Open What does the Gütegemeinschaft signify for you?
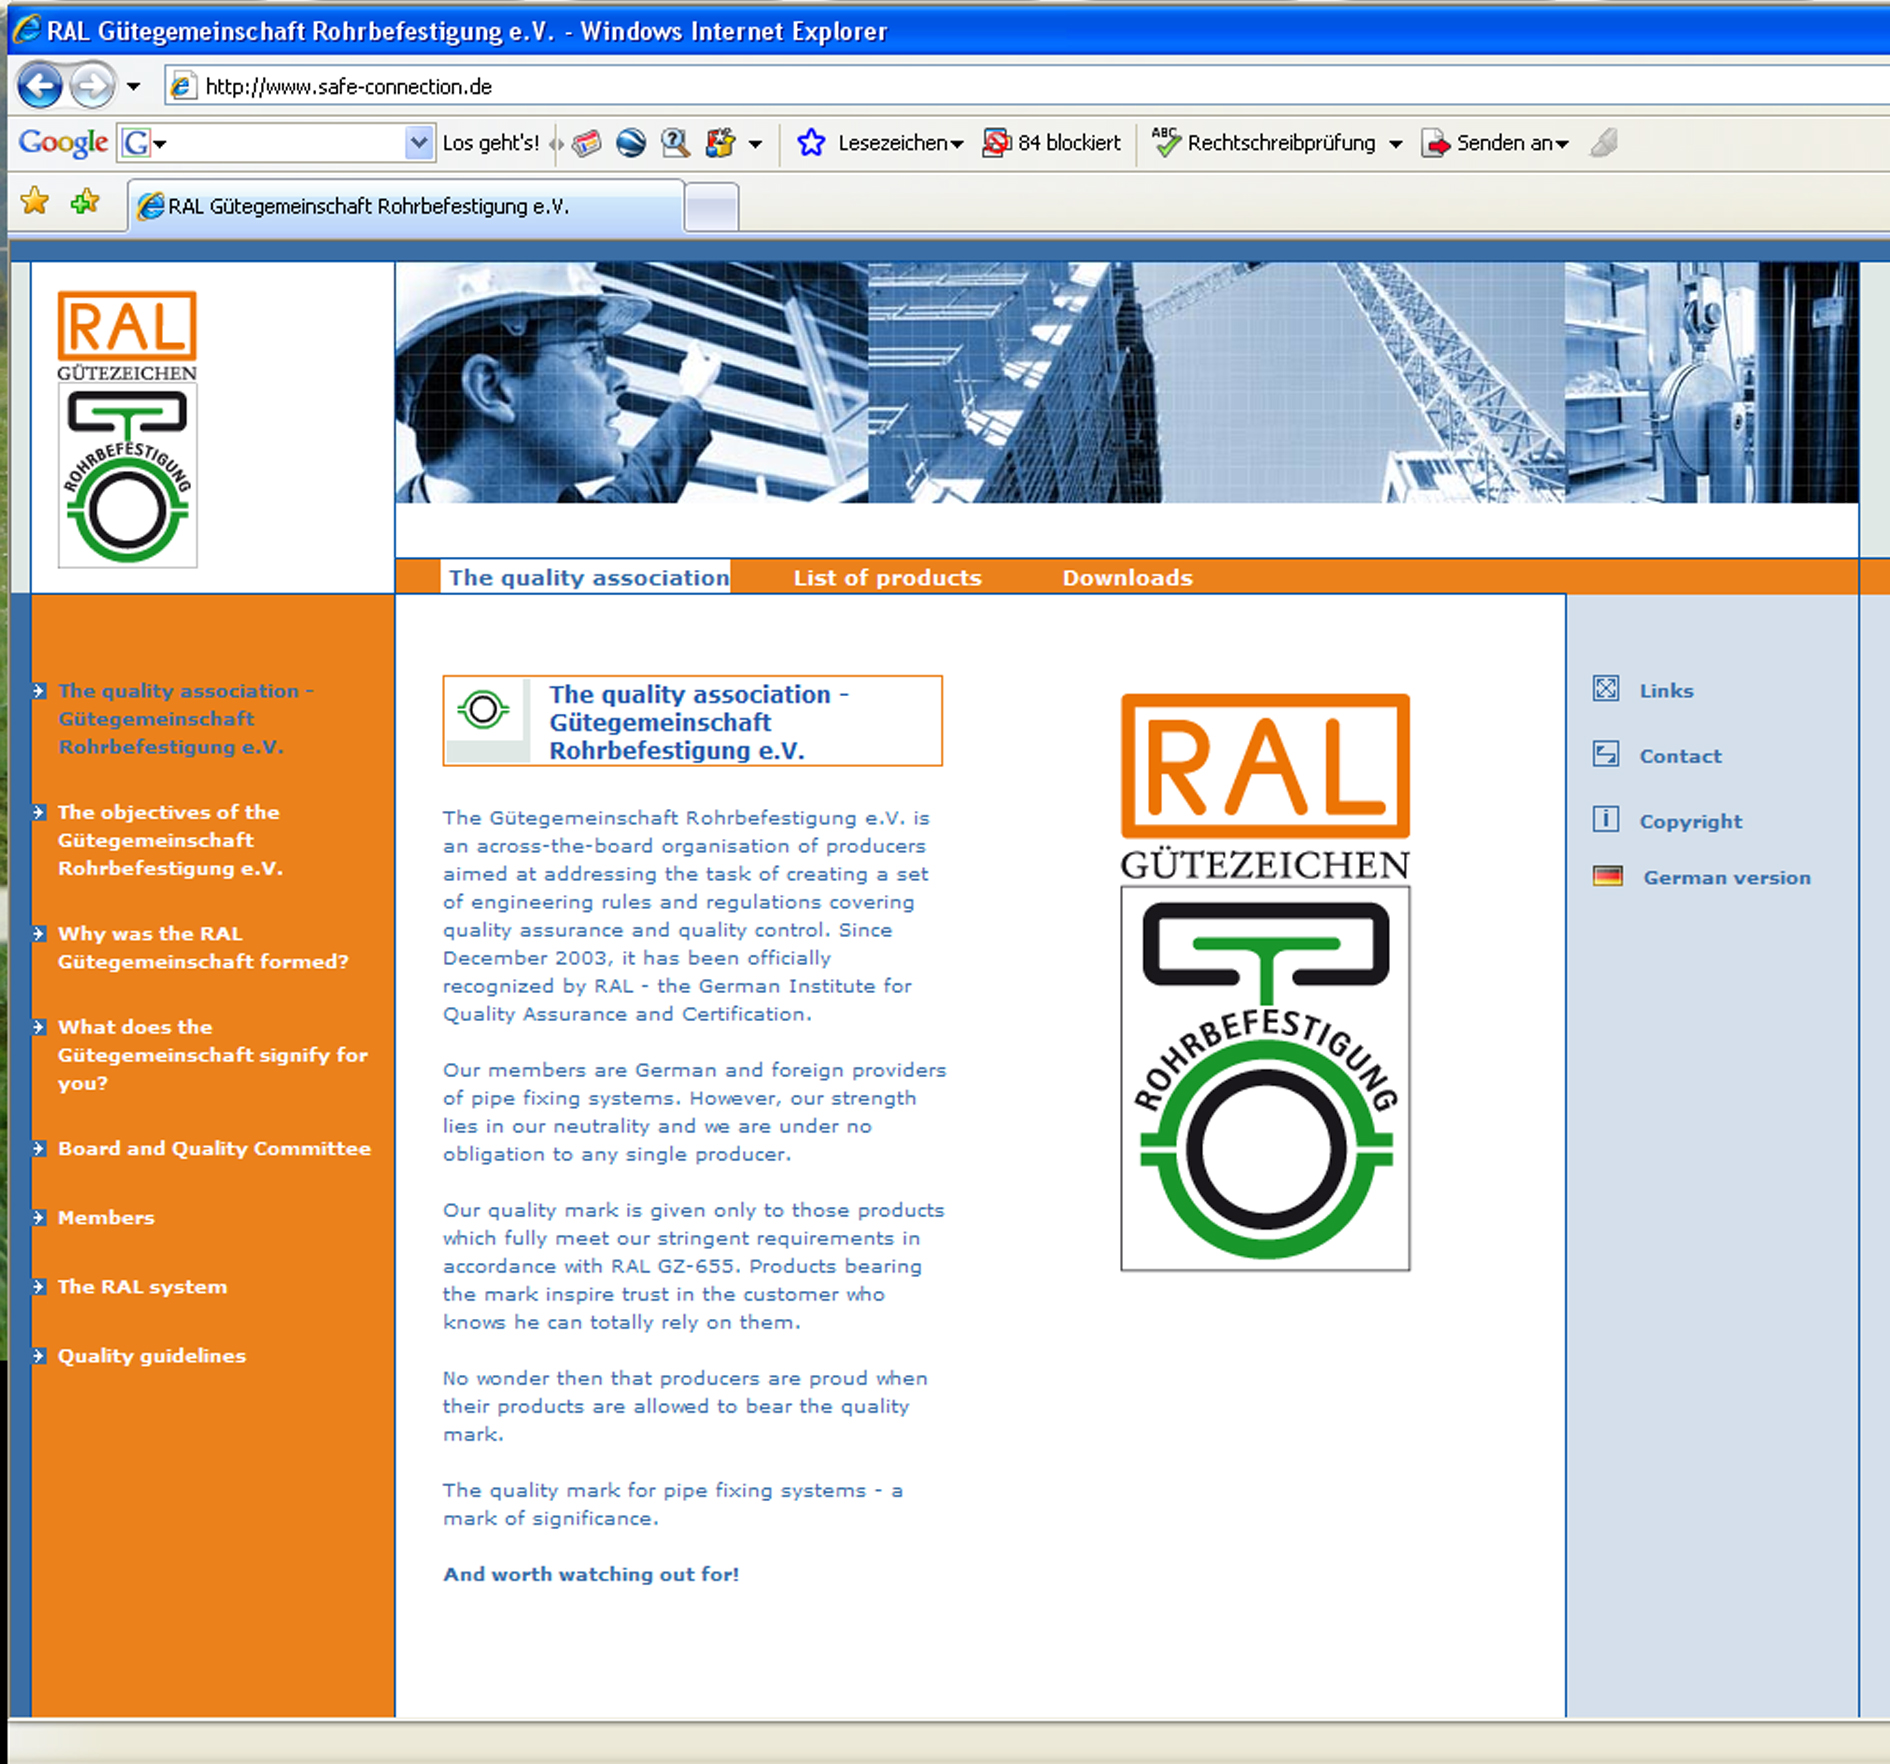 pyautogui.click(x=212, y=1054)
